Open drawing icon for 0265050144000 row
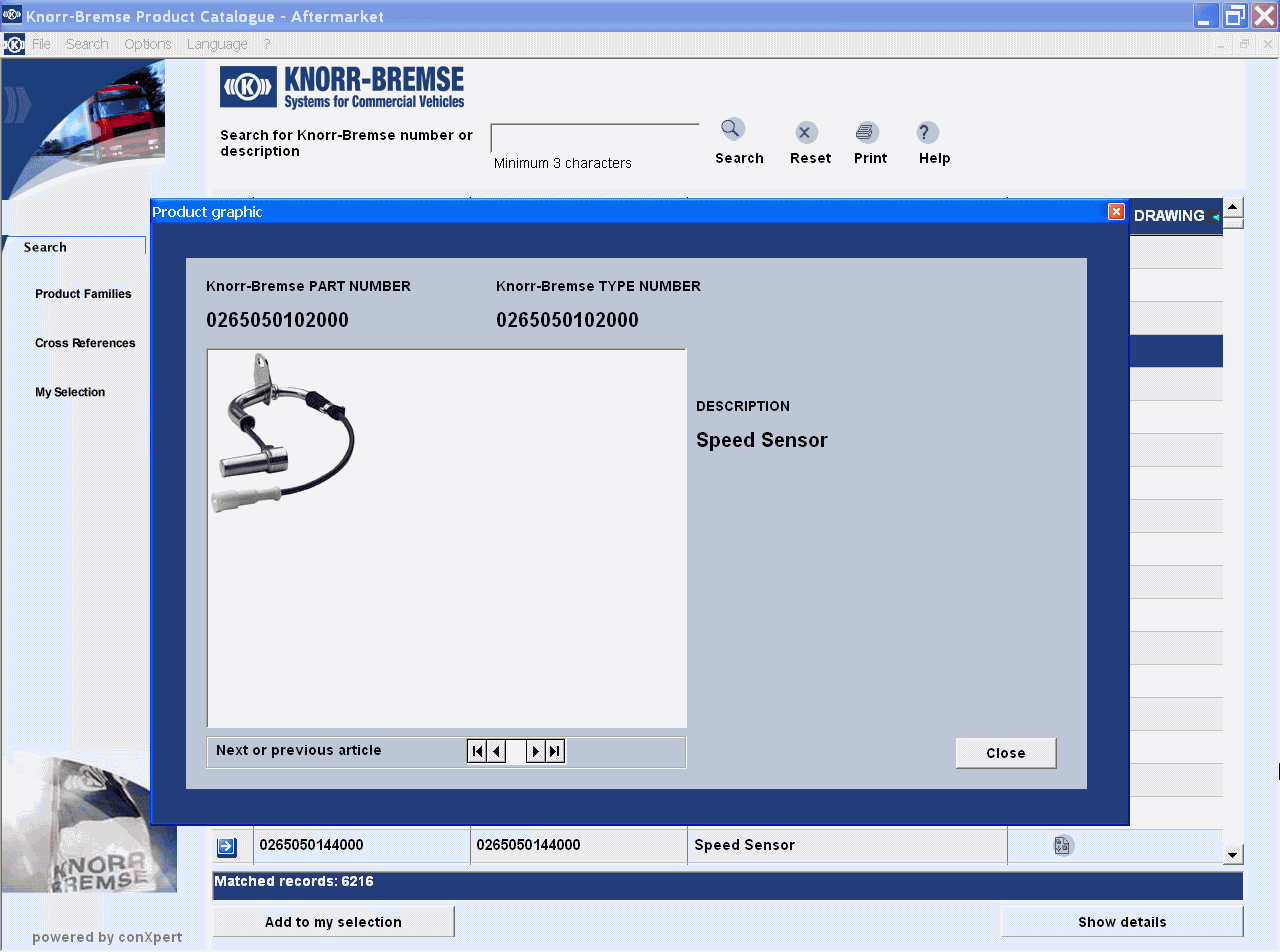Image resolution: width=1280 pixels, height=952 pixels. [x=1063, y=846]
